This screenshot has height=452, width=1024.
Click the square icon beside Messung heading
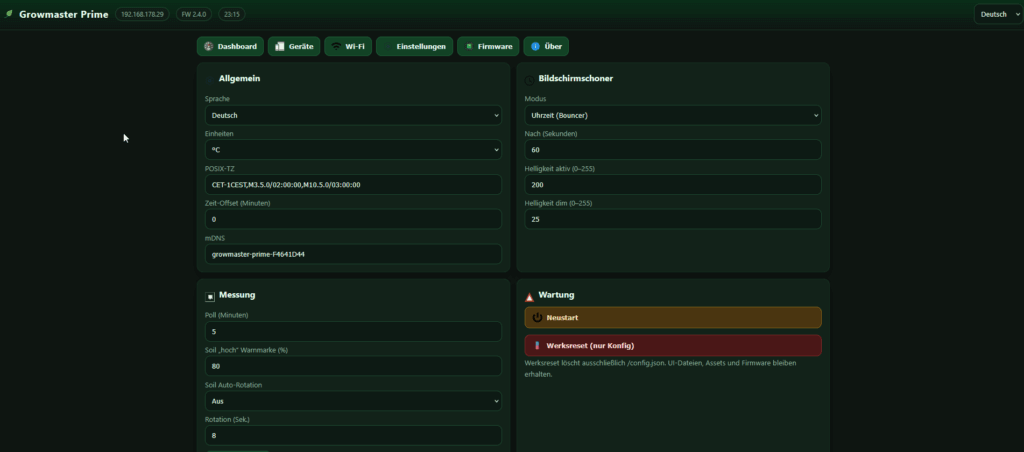pos(210,297)
